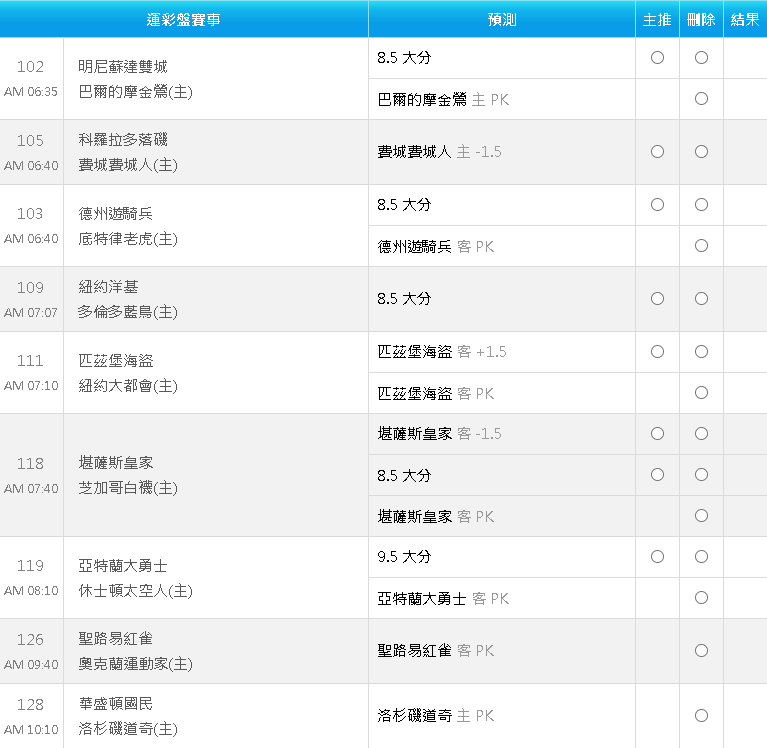Image resolution: width=767 pixels, height=748 pixels.
Task: Select 主推 radio for game 109 8.5 大分
Action: [657, 298]
